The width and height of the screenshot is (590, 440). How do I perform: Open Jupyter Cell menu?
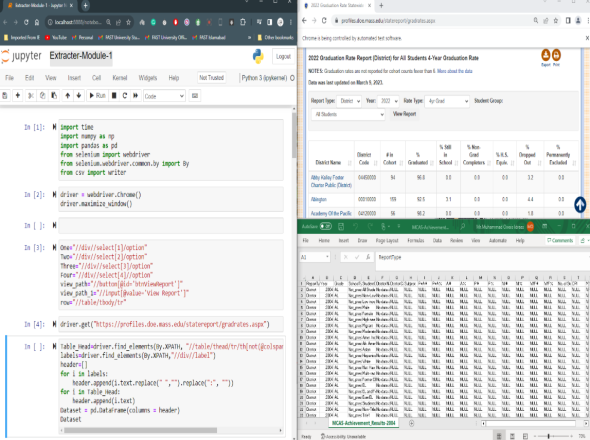(x=96, y=78)
